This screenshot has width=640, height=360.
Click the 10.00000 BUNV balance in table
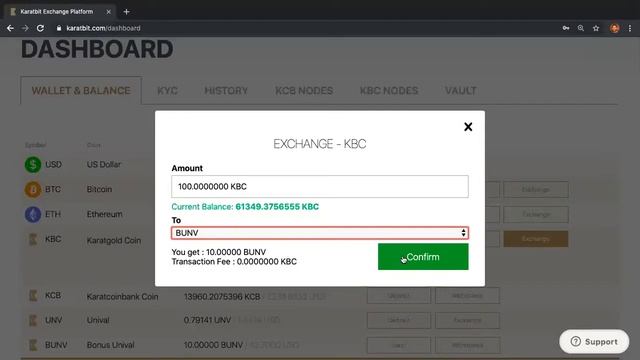(x=213, y=345)
